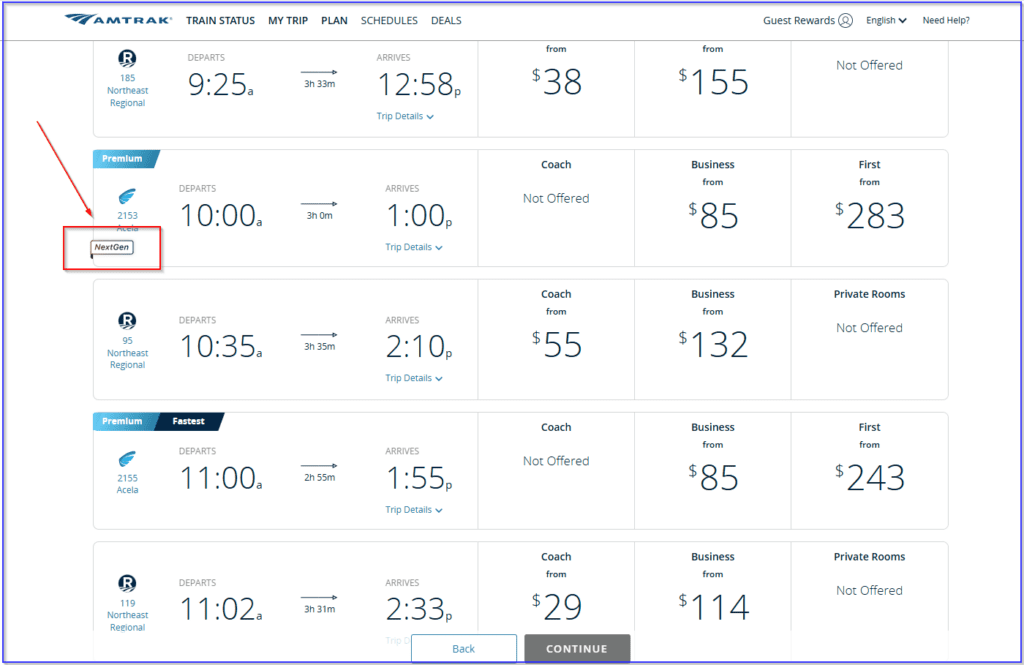The height and width of the screenshot is (665, 1024).
Task: Expand Trip Details for the 10:35a train
Action: (x=413, y=378)
